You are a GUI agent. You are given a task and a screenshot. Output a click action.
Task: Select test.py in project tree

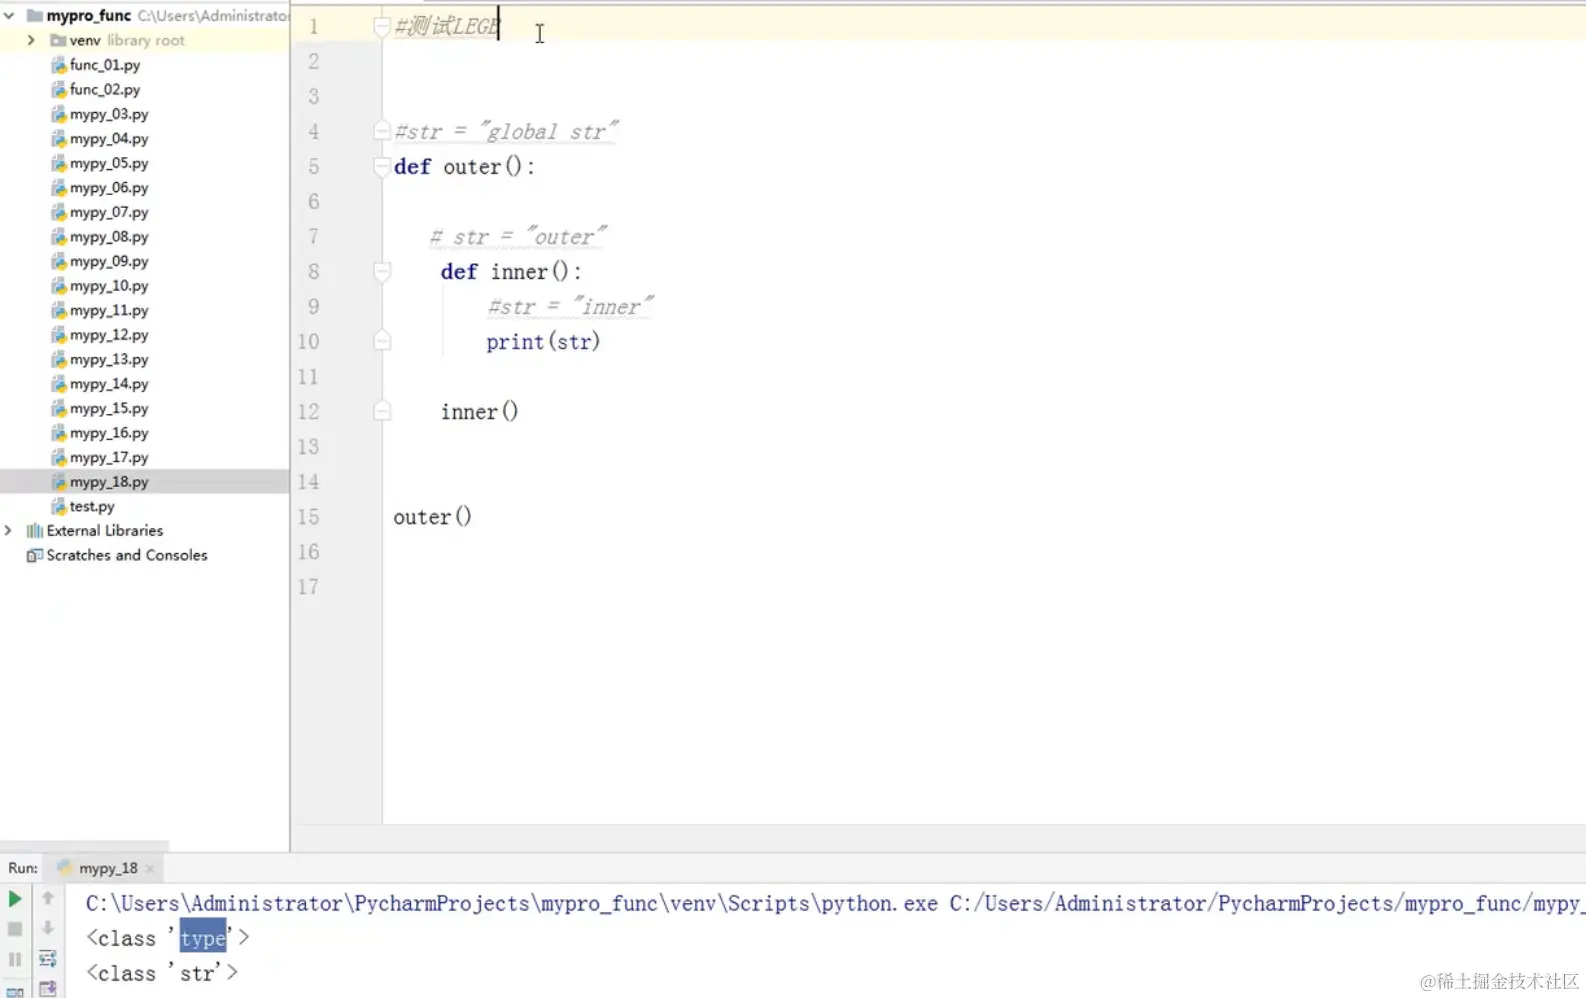coord(91,506)
